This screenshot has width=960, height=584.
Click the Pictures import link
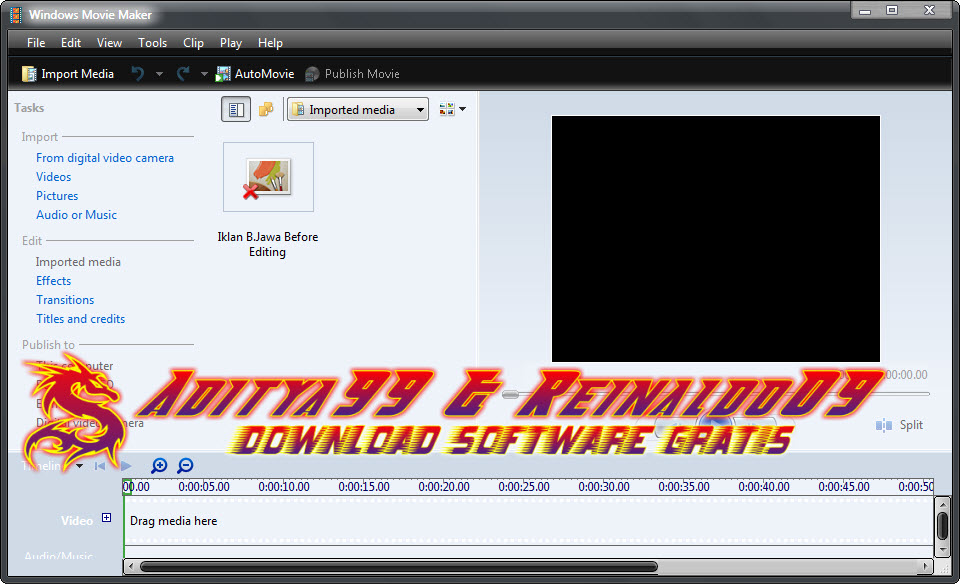(x=57, y=196)
